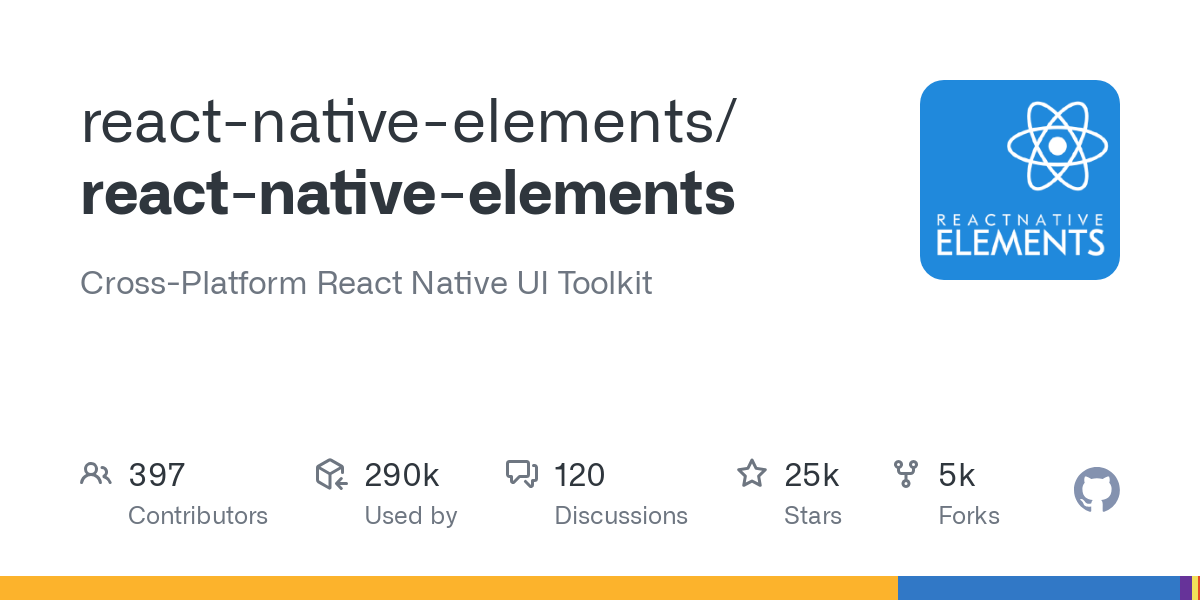Viewport: 1200px width, 600px height.
Task: Click the Cross-Platform React Native UI Toolkit description
Action: pyautogui.click(x=365, y=283)
